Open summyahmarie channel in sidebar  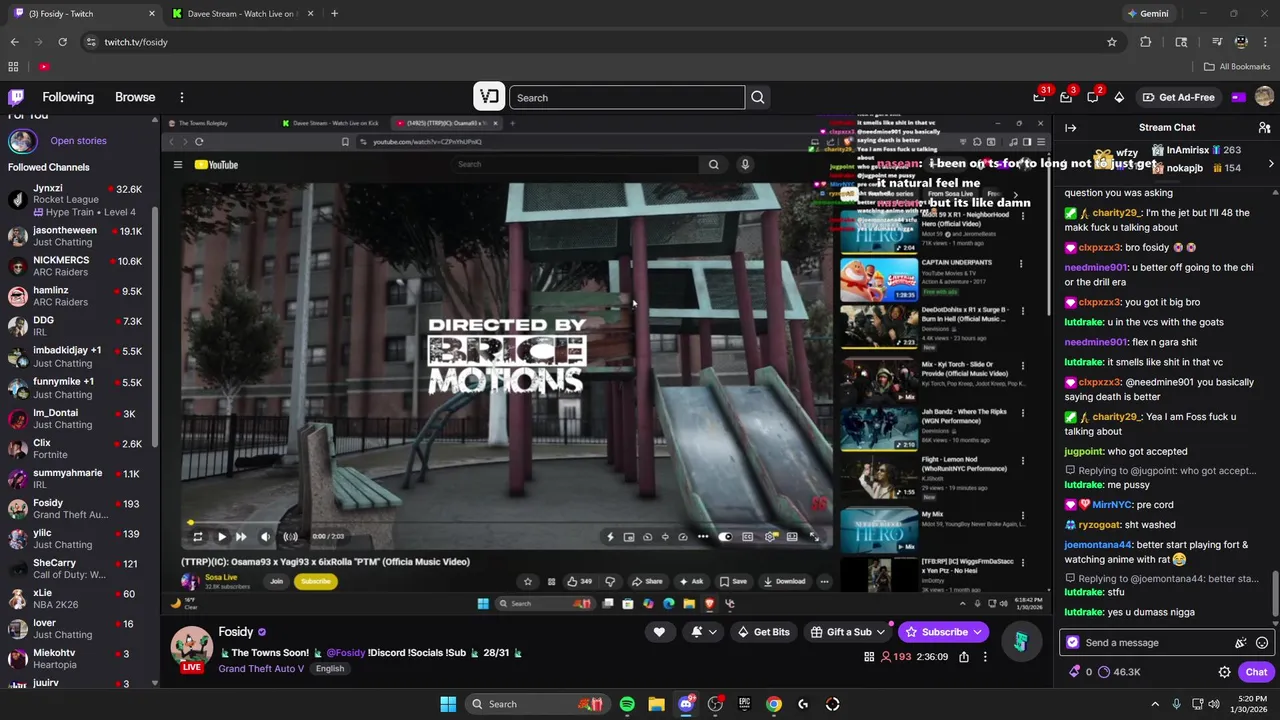click(x=76, y=478)
